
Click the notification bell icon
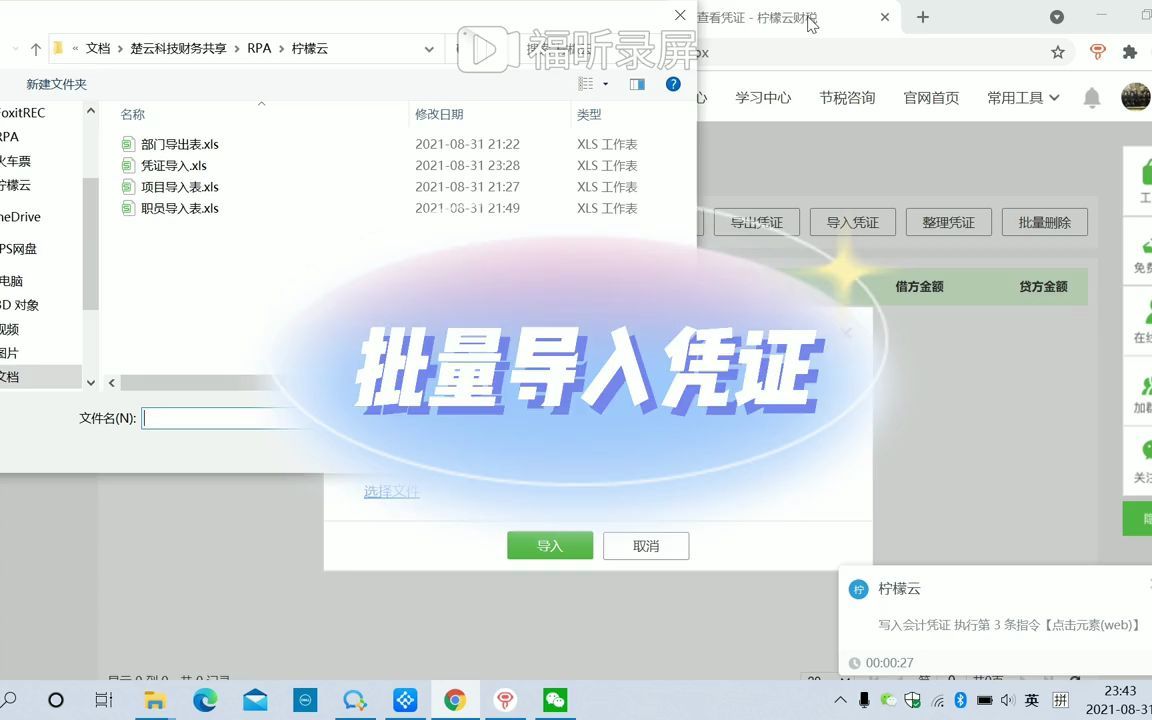pos(1092,97)
